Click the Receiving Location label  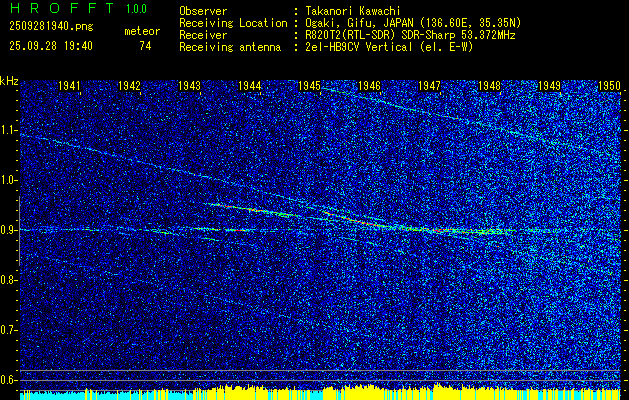pyautogui.click(x=233, y=23)
